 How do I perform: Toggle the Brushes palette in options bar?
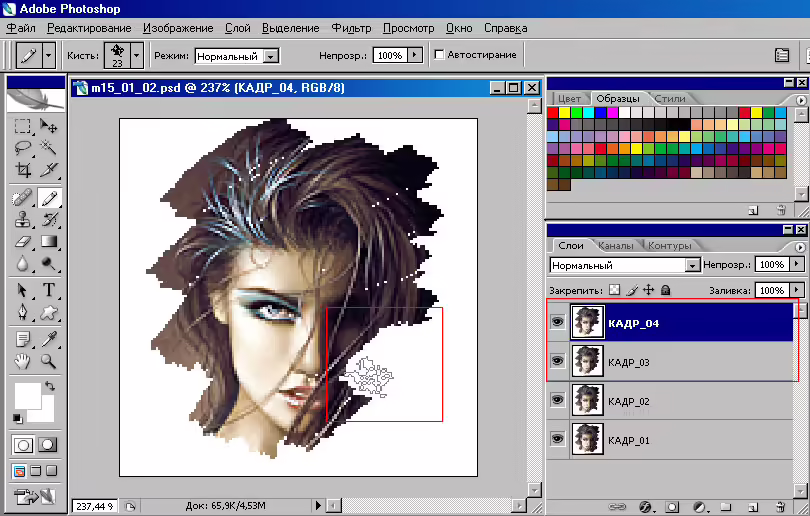(x=782, y=55)
